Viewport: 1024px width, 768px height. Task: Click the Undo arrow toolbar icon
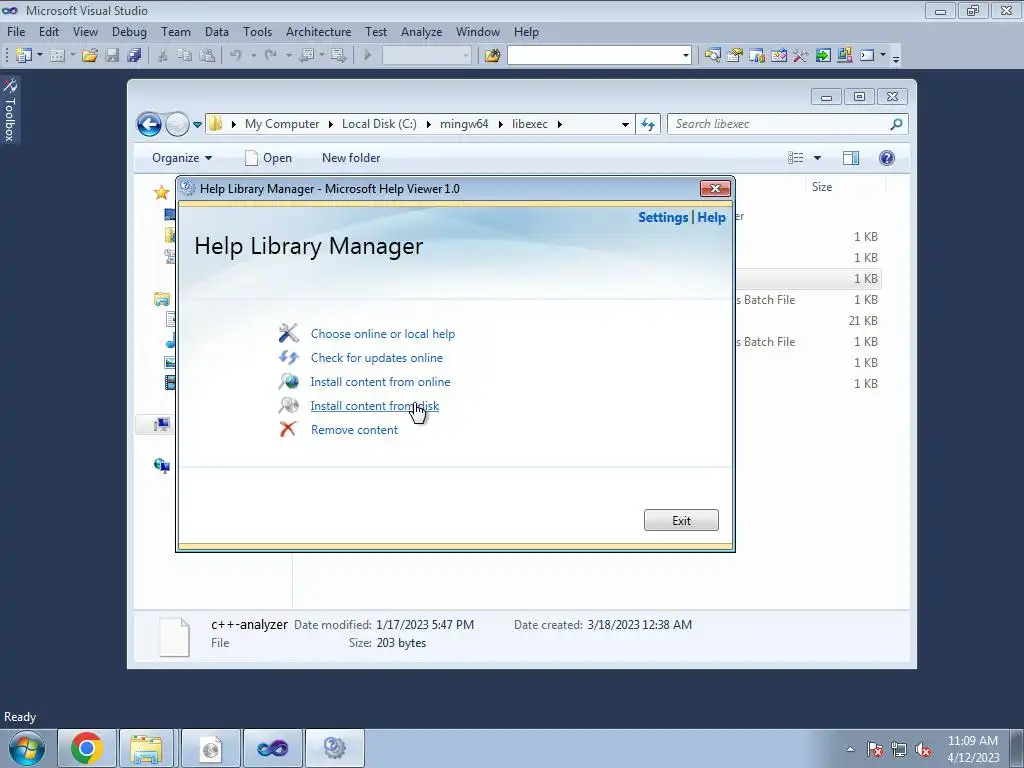coord(236,56)
